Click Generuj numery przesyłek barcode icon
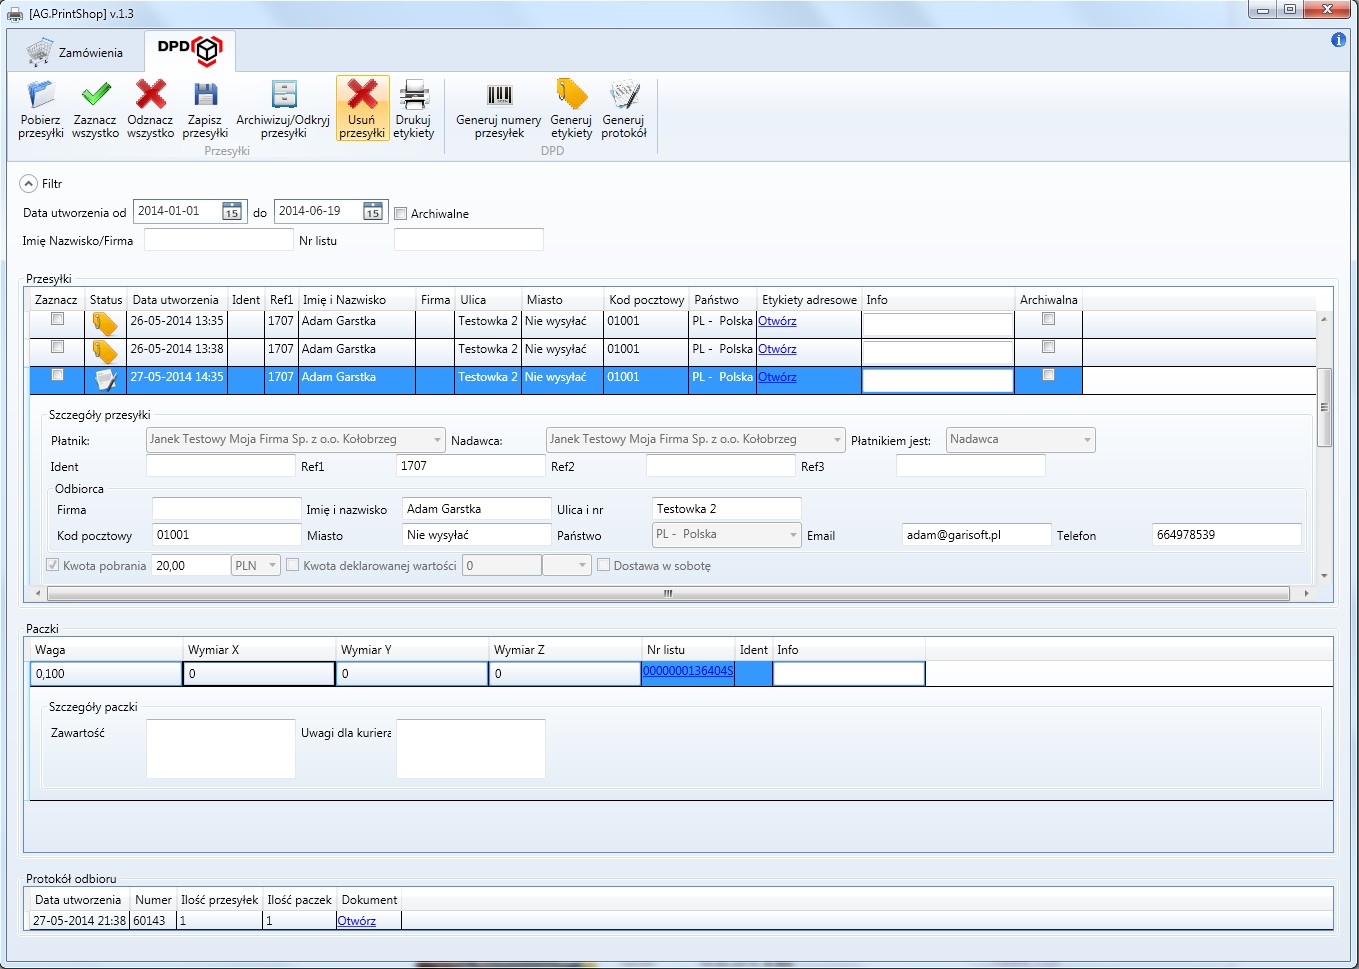 click(499, 94)
